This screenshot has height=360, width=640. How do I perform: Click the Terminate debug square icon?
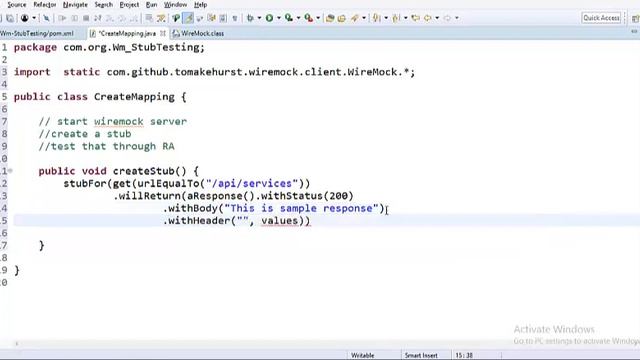pos(86,18)
